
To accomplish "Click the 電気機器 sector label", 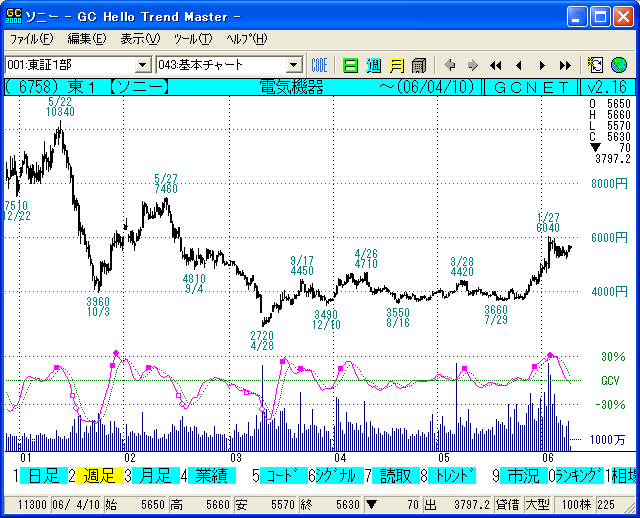I will (291, 87).
